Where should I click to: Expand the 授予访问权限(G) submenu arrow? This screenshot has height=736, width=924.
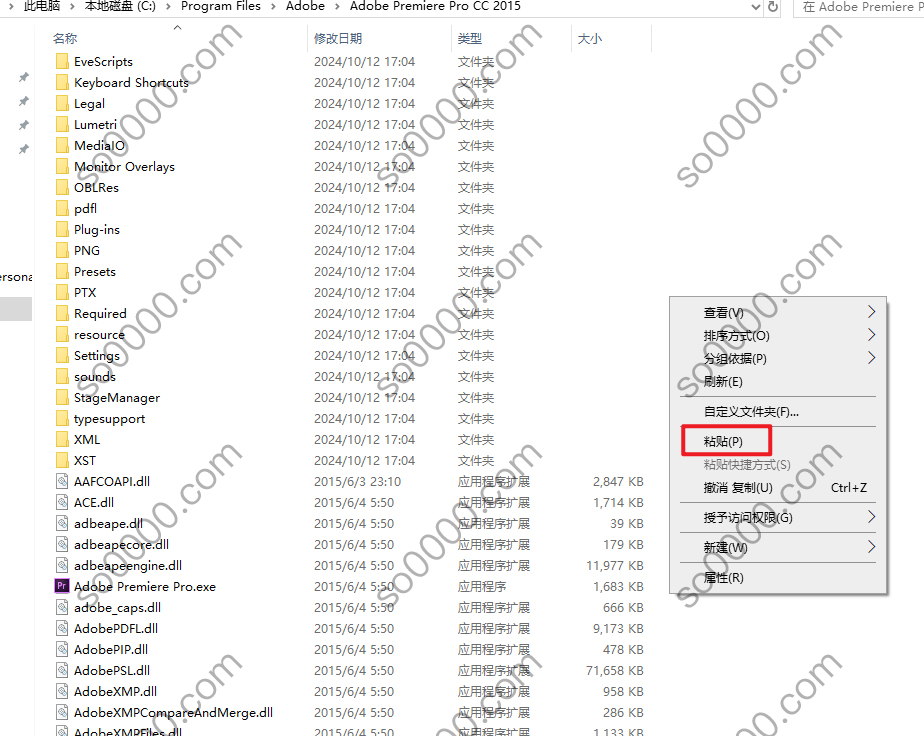[x=872, y=517]
